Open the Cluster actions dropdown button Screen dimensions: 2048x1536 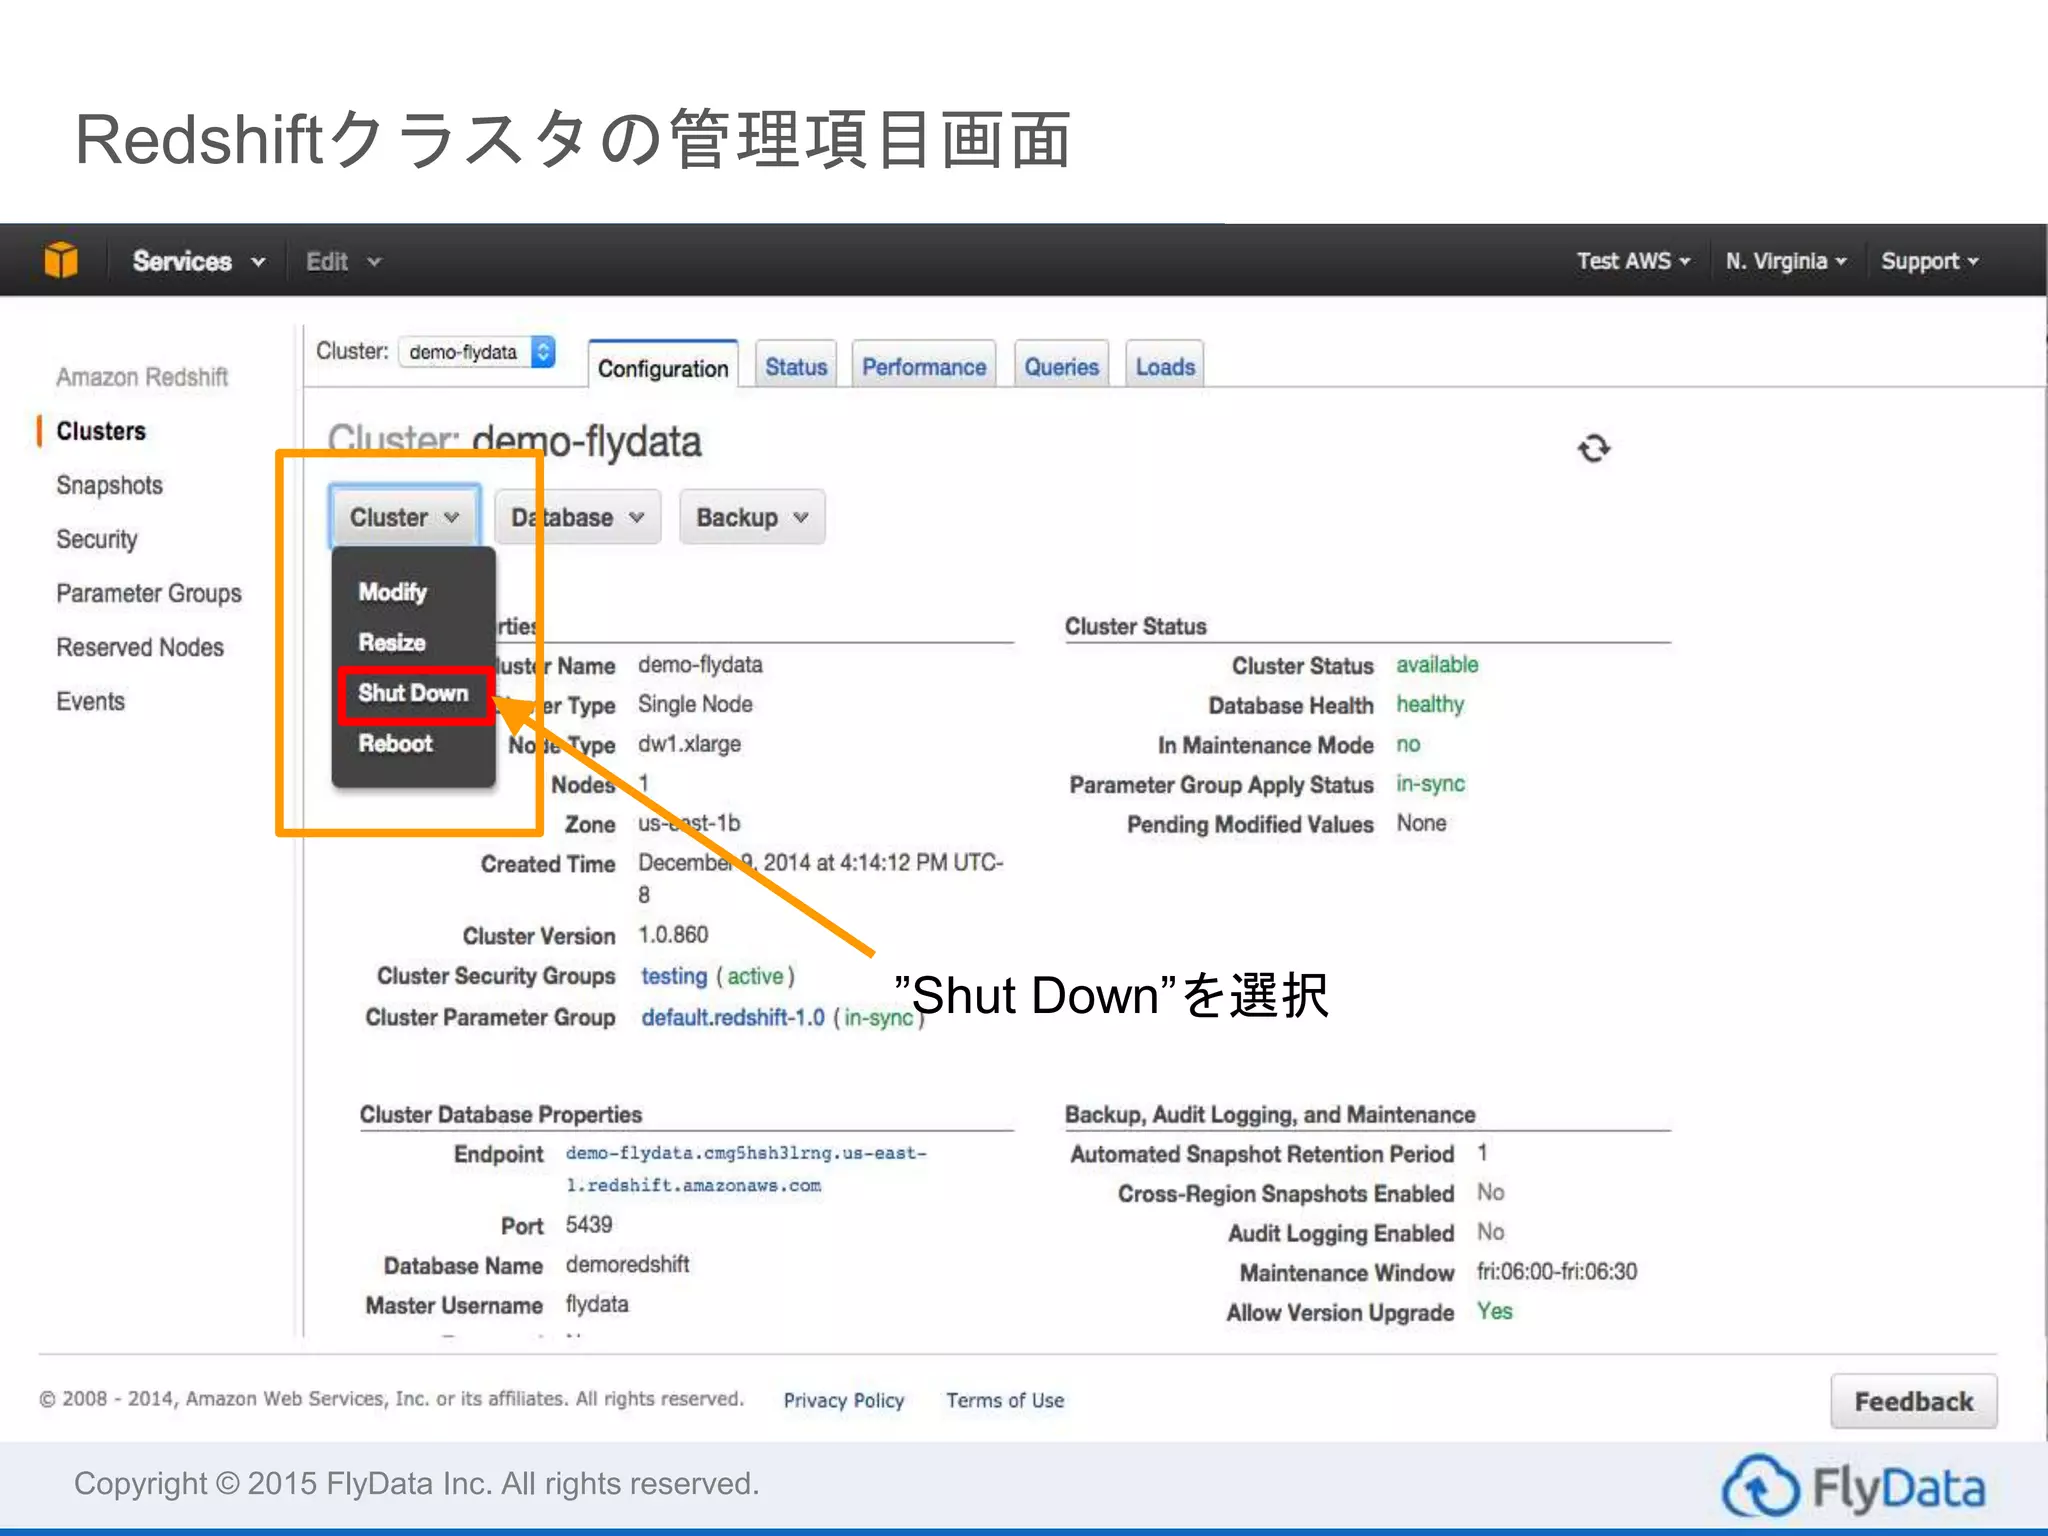tap(404, 517)
